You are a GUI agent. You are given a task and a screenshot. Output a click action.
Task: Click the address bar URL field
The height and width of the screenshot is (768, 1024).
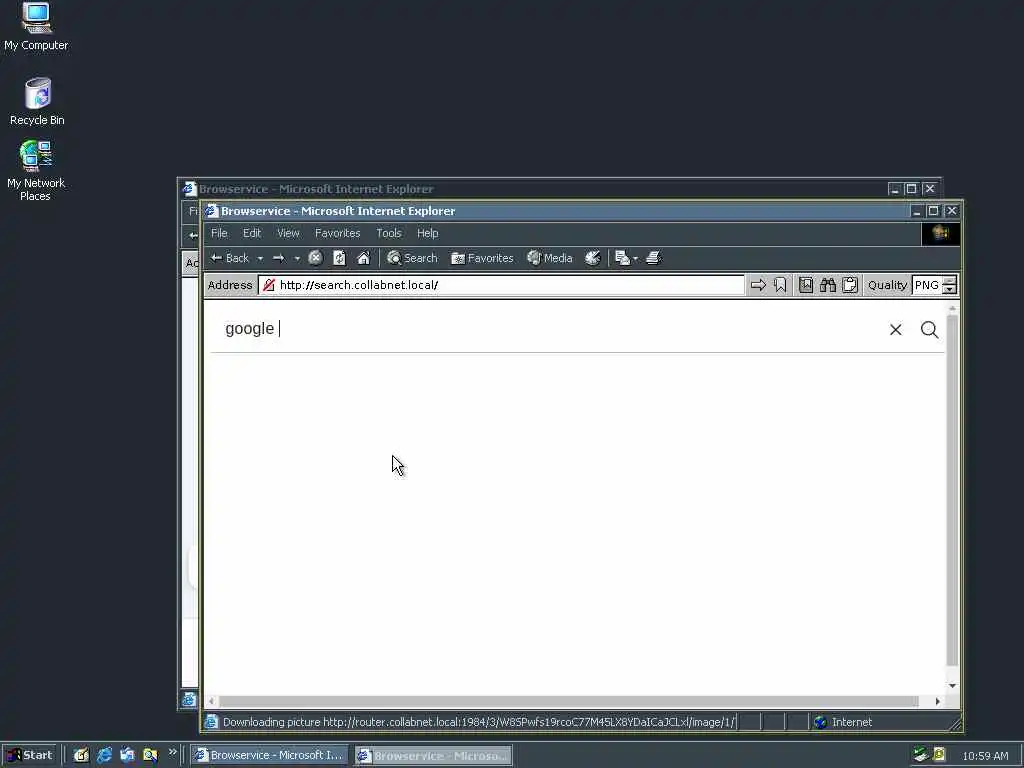pyautogui.click(x=501, y=285)
